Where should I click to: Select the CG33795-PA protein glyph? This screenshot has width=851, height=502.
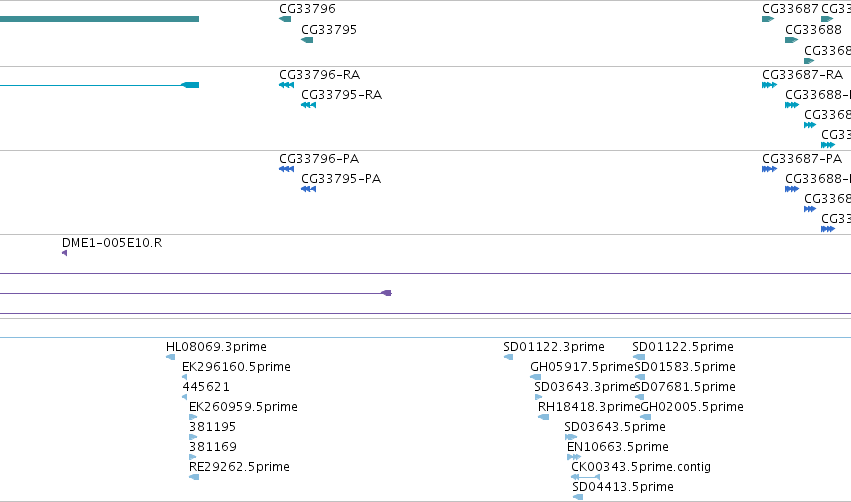[308, 189]
